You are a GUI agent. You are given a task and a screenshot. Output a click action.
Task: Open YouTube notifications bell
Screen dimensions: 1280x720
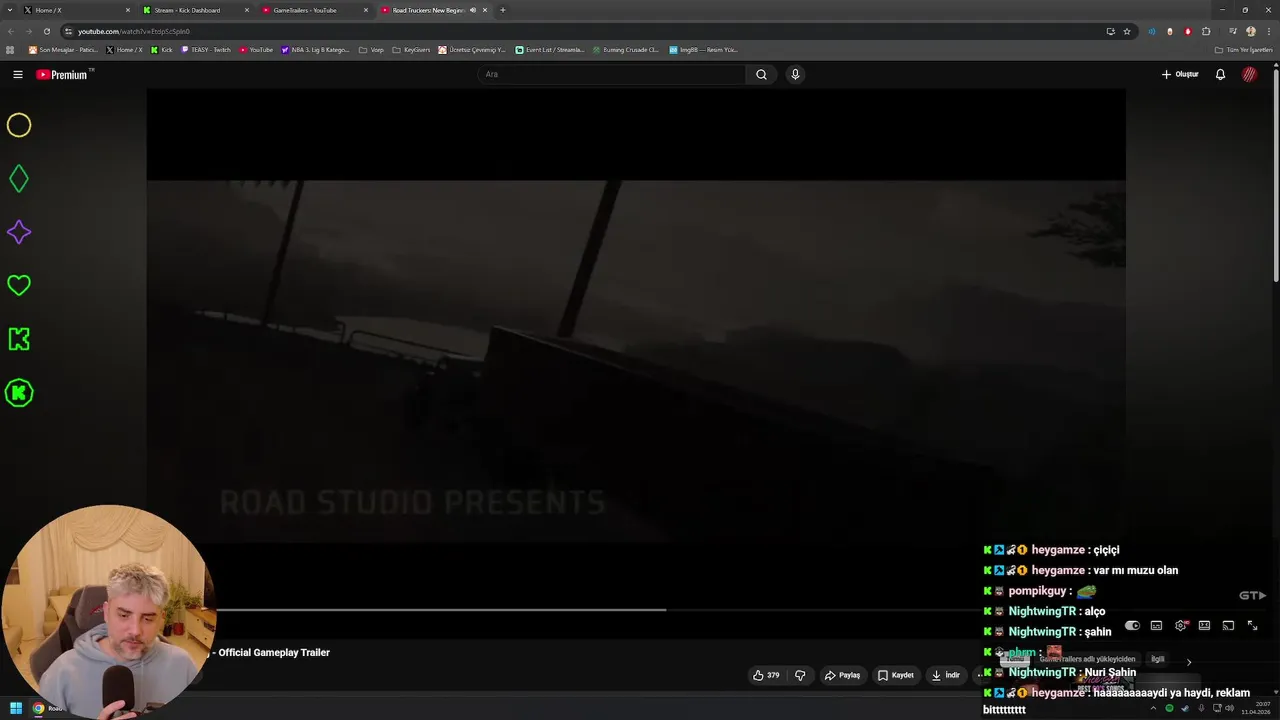pos(1220,74)
